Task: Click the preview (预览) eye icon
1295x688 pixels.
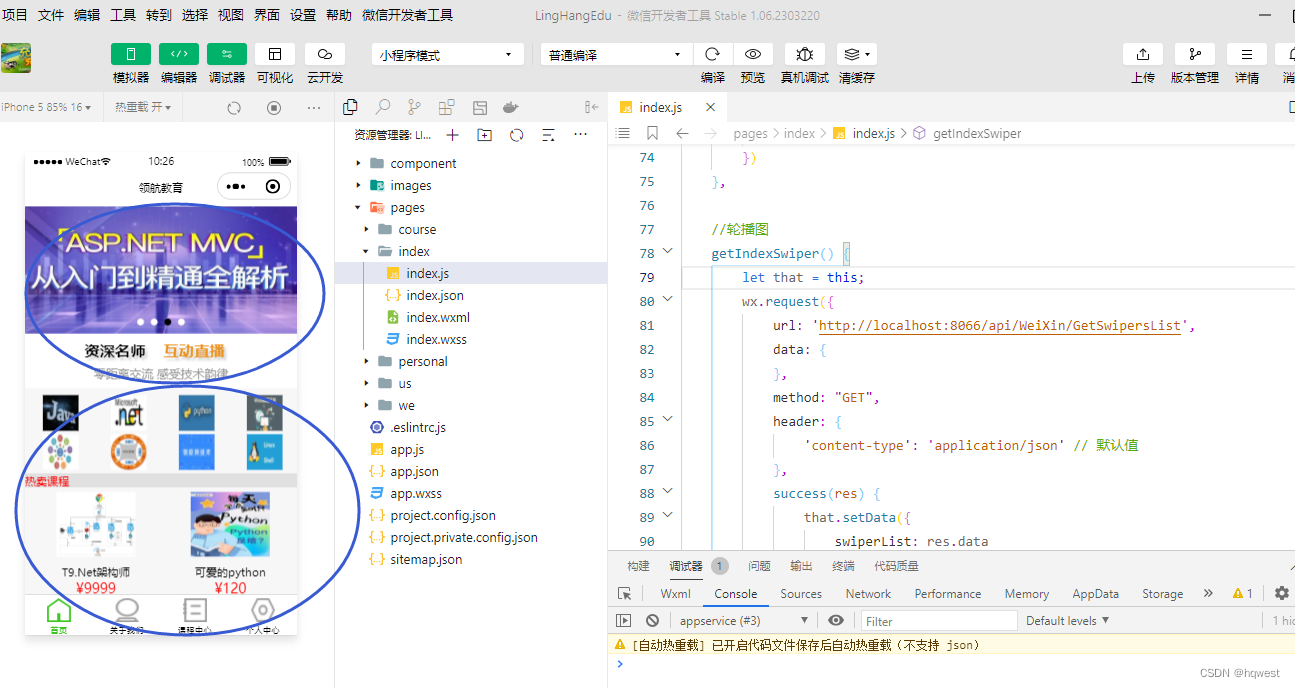Action: pos(753,54)
